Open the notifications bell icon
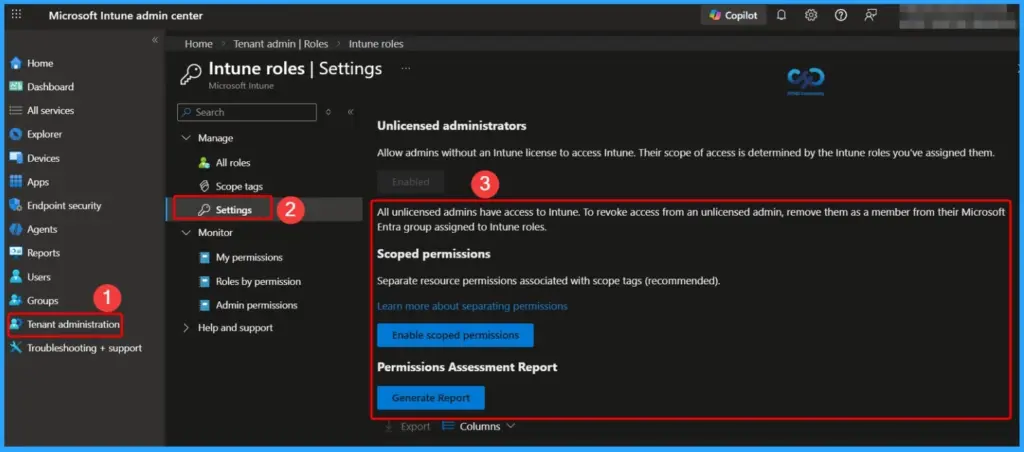Image resolution: width=1024 pixels, height=452 pixels. point(781,15)
